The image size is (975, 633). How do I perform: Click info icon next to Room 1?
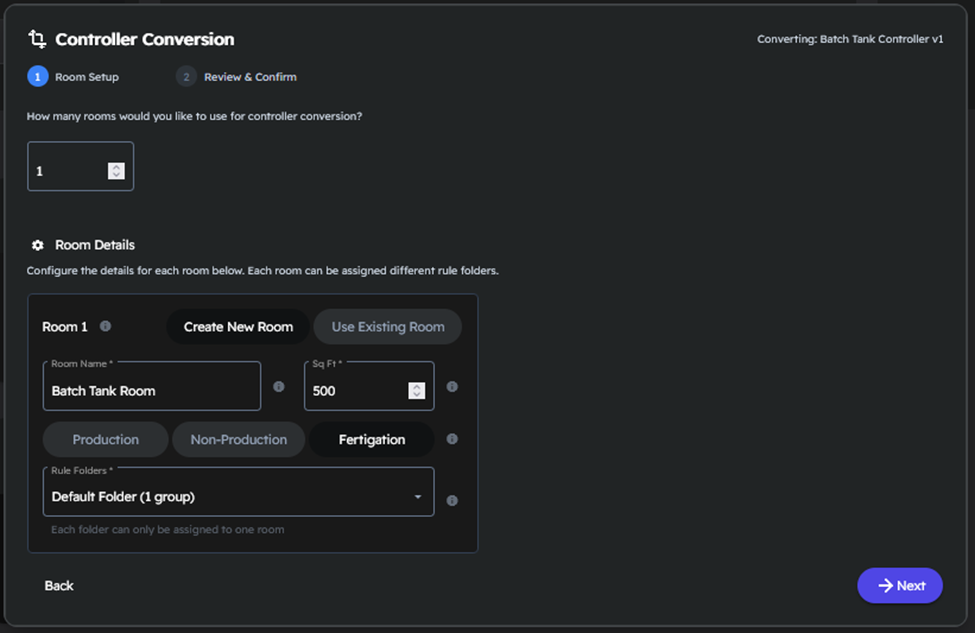pos(105,326)
